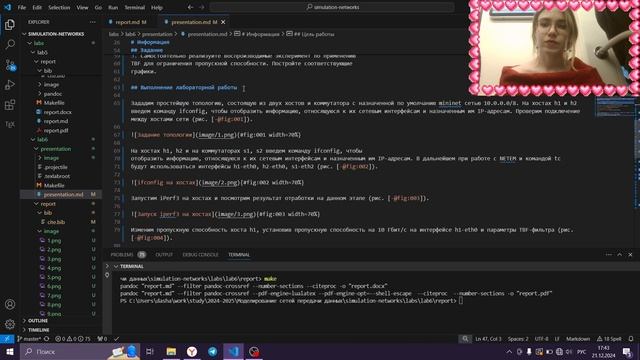Open the Run and Debug view
The height and width of the screenshot is (360, 640).
coord(10,84)
